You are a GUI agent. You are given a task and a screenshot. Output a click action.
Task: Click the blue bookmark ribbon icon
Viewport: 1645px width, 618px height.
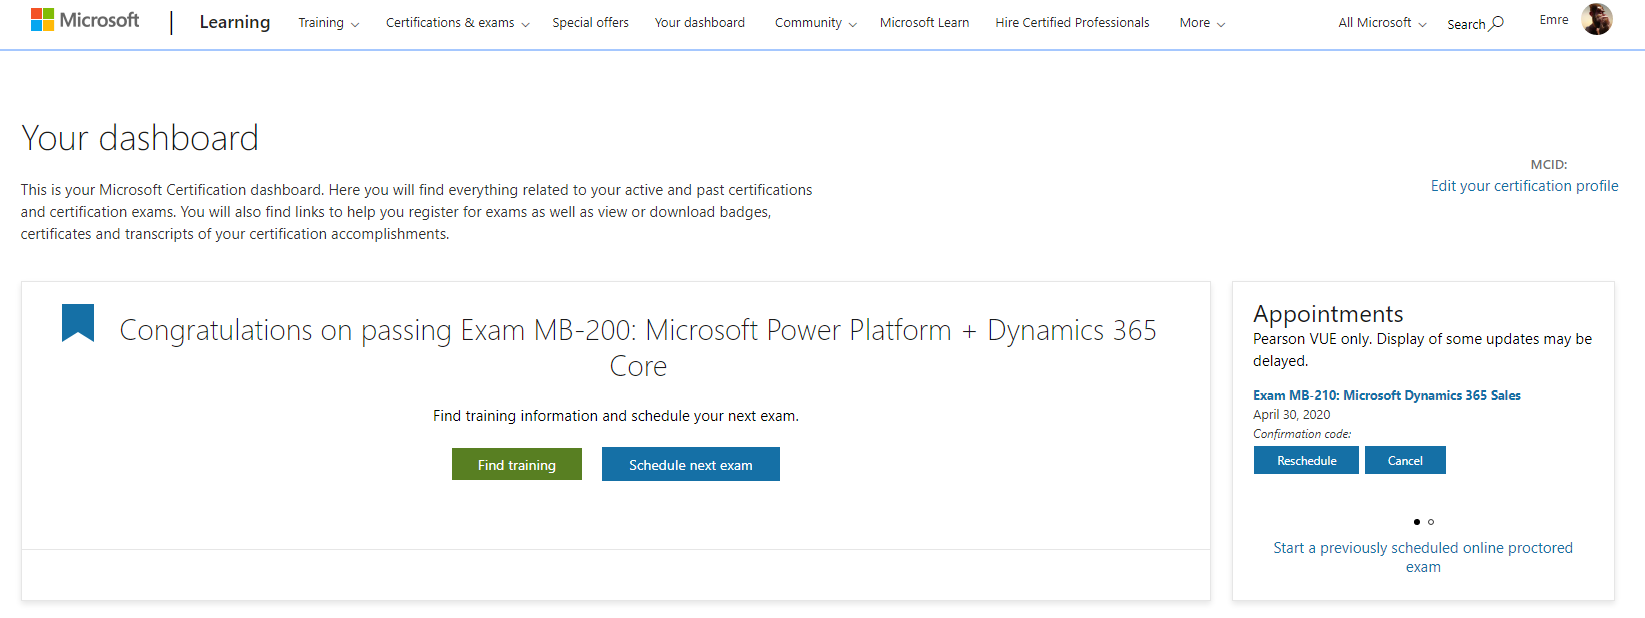coord(78,323)
